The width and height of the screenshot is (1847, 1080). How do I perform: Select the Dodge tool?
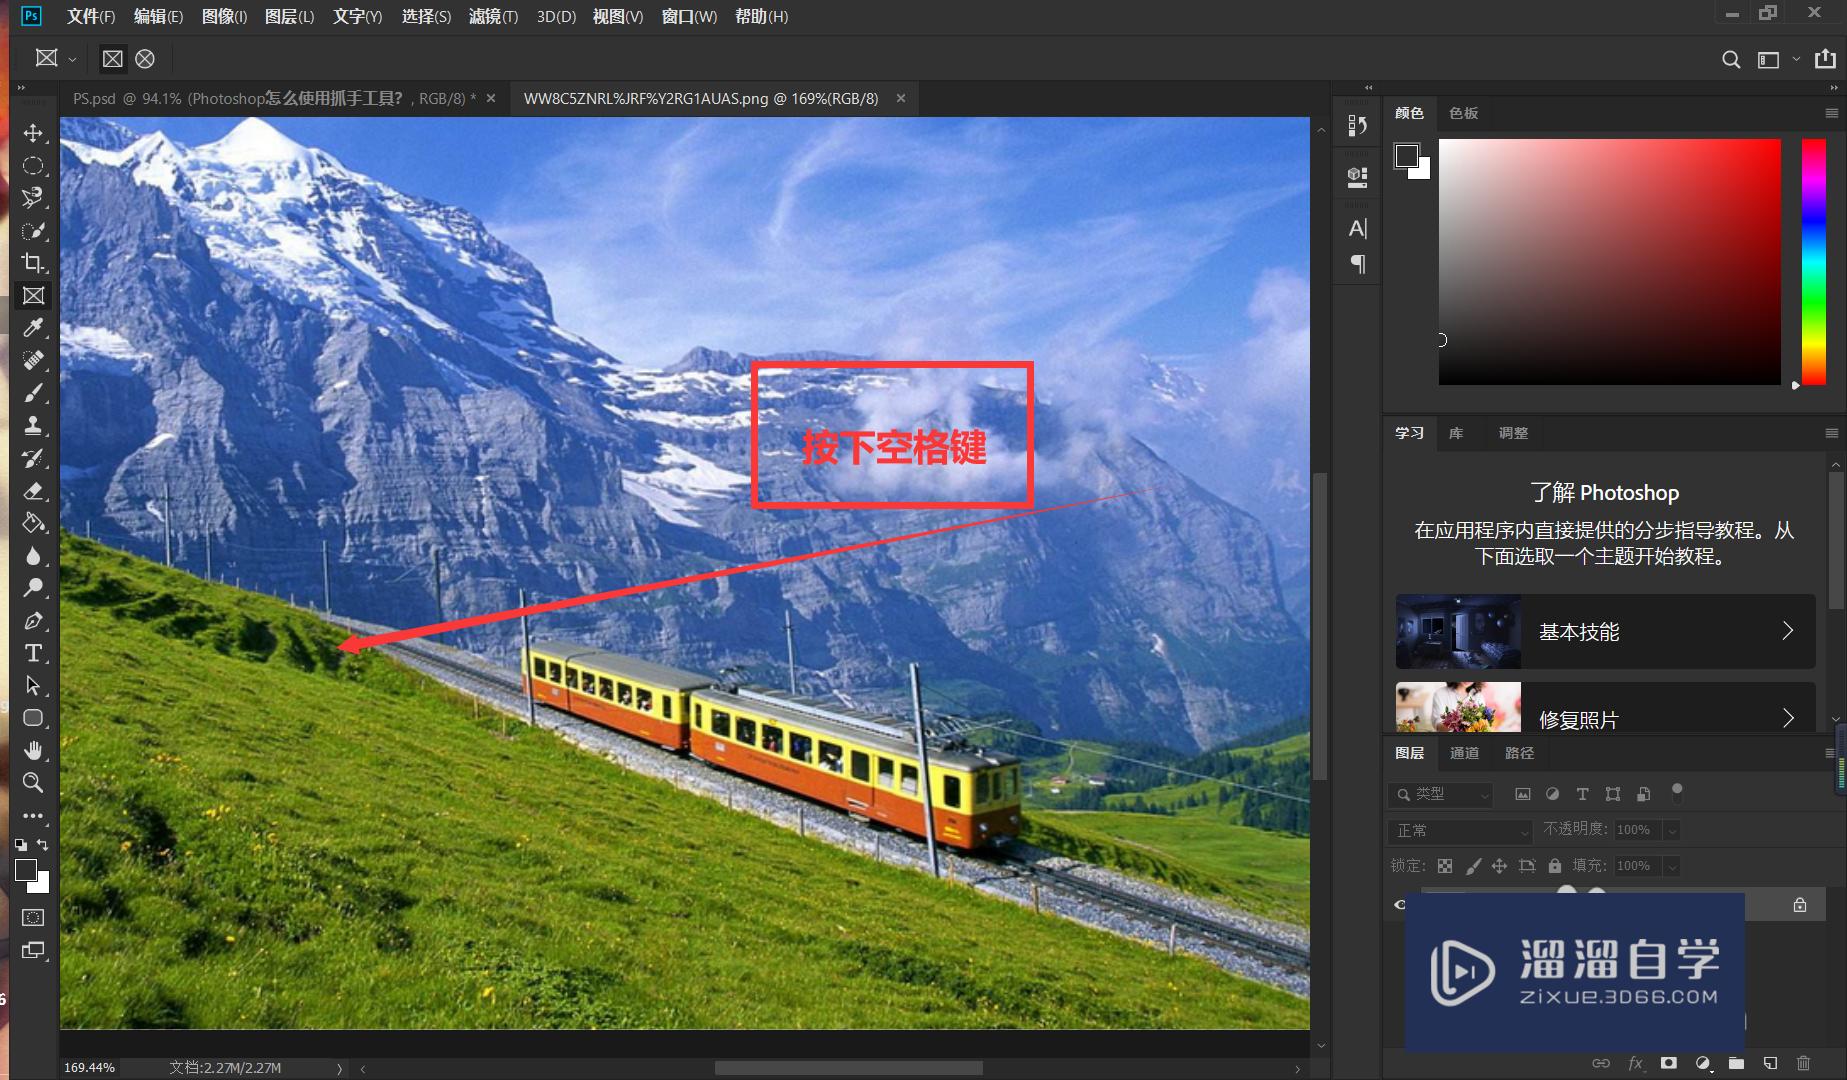point(33,588)
